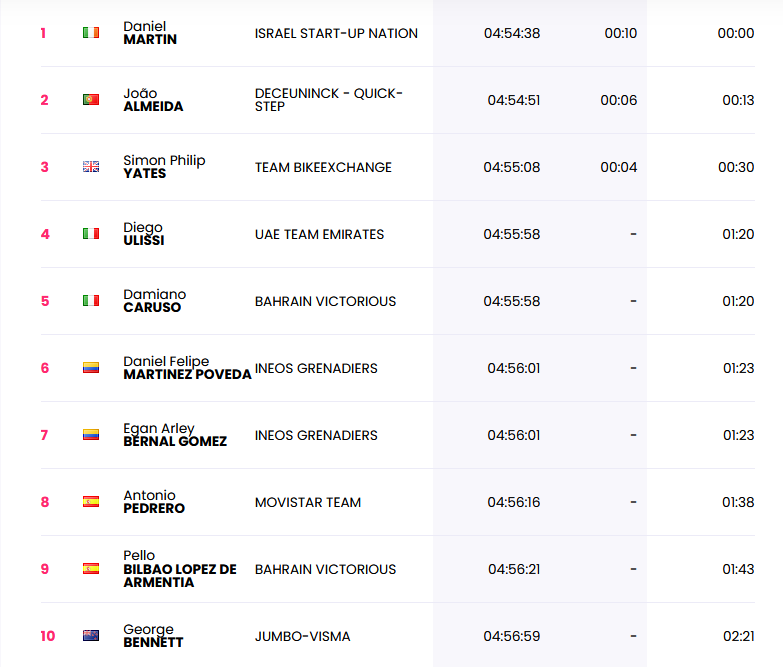
Task: Click the British flag beside Simon Philip Yates
Action: tap(91, 167)
